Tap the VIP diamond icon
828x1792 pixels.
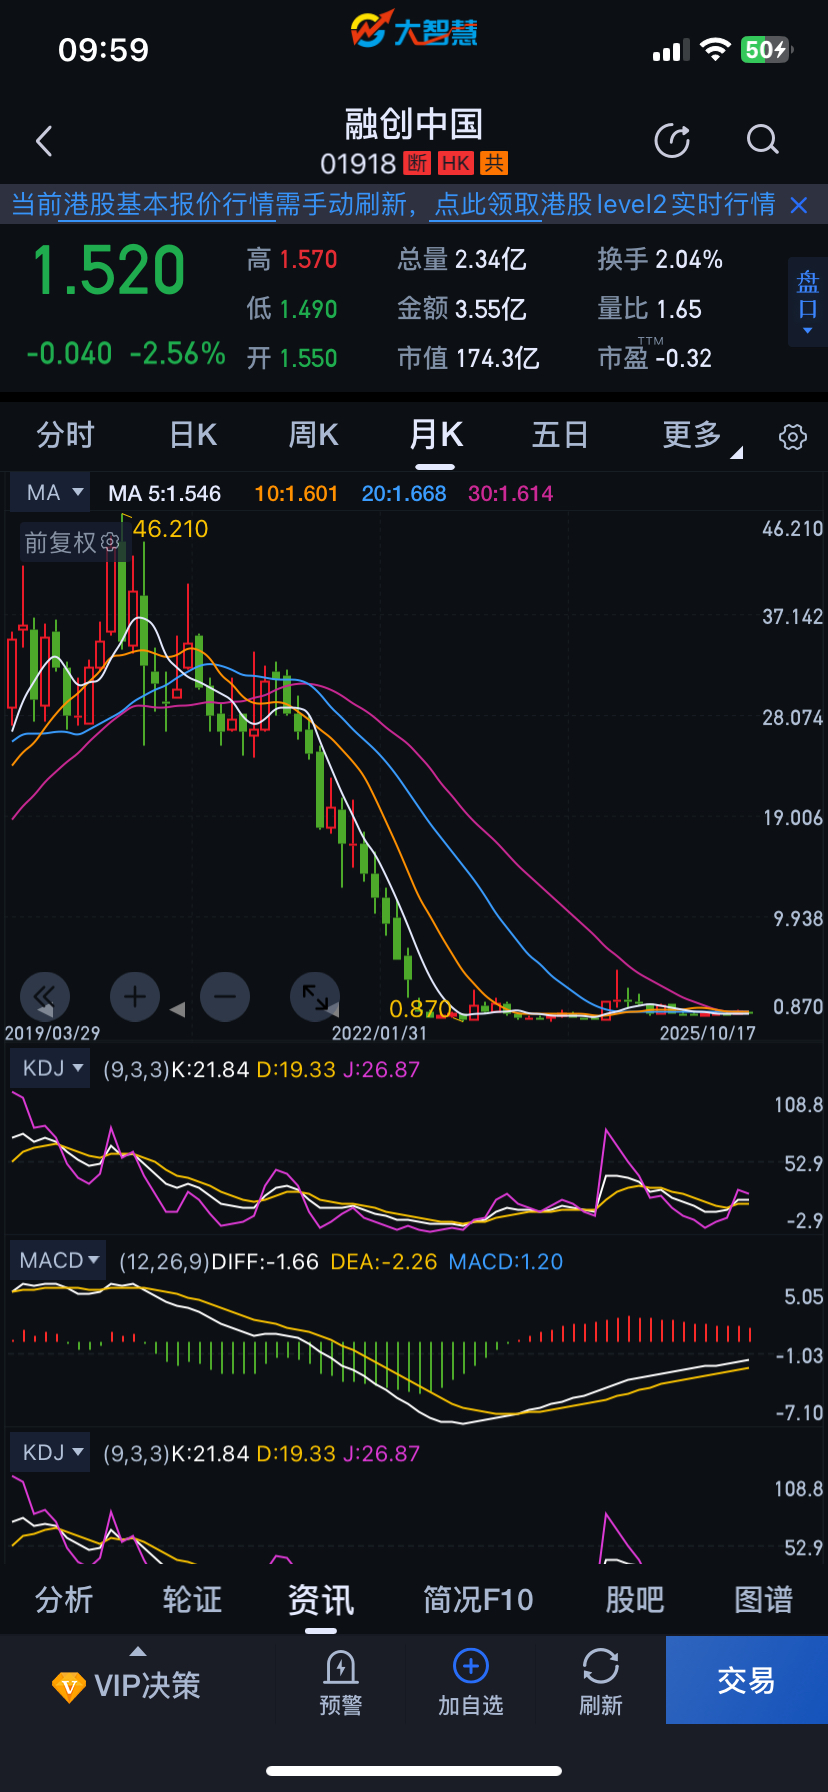(69, 1687)
